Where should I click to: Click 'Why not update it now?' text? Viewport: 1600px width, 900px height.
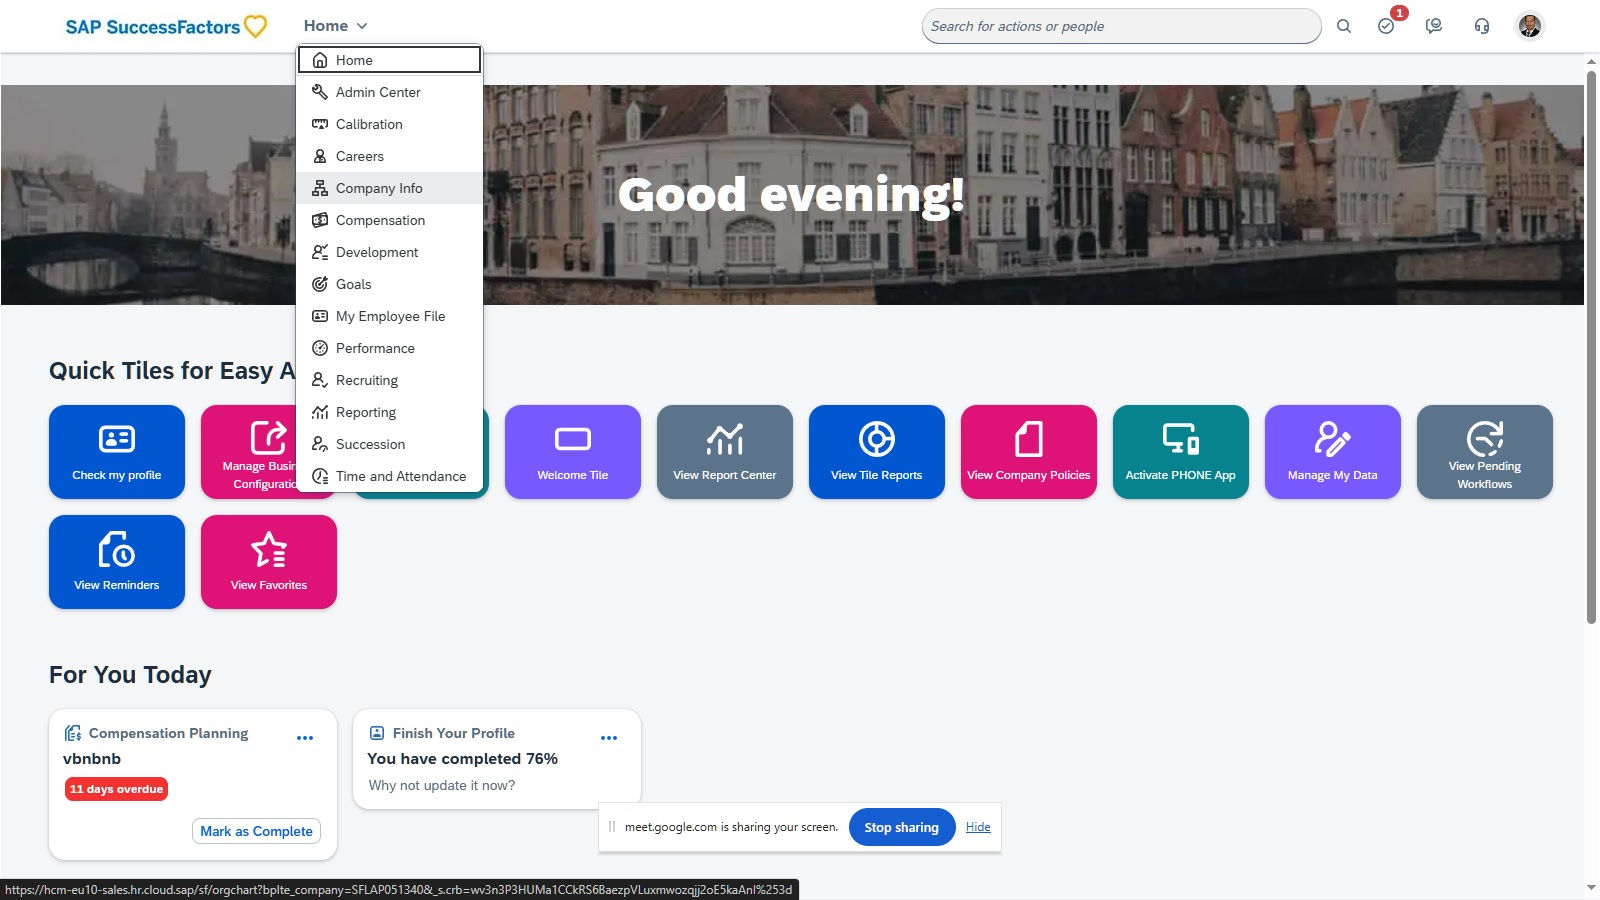[x=442, y=786]
